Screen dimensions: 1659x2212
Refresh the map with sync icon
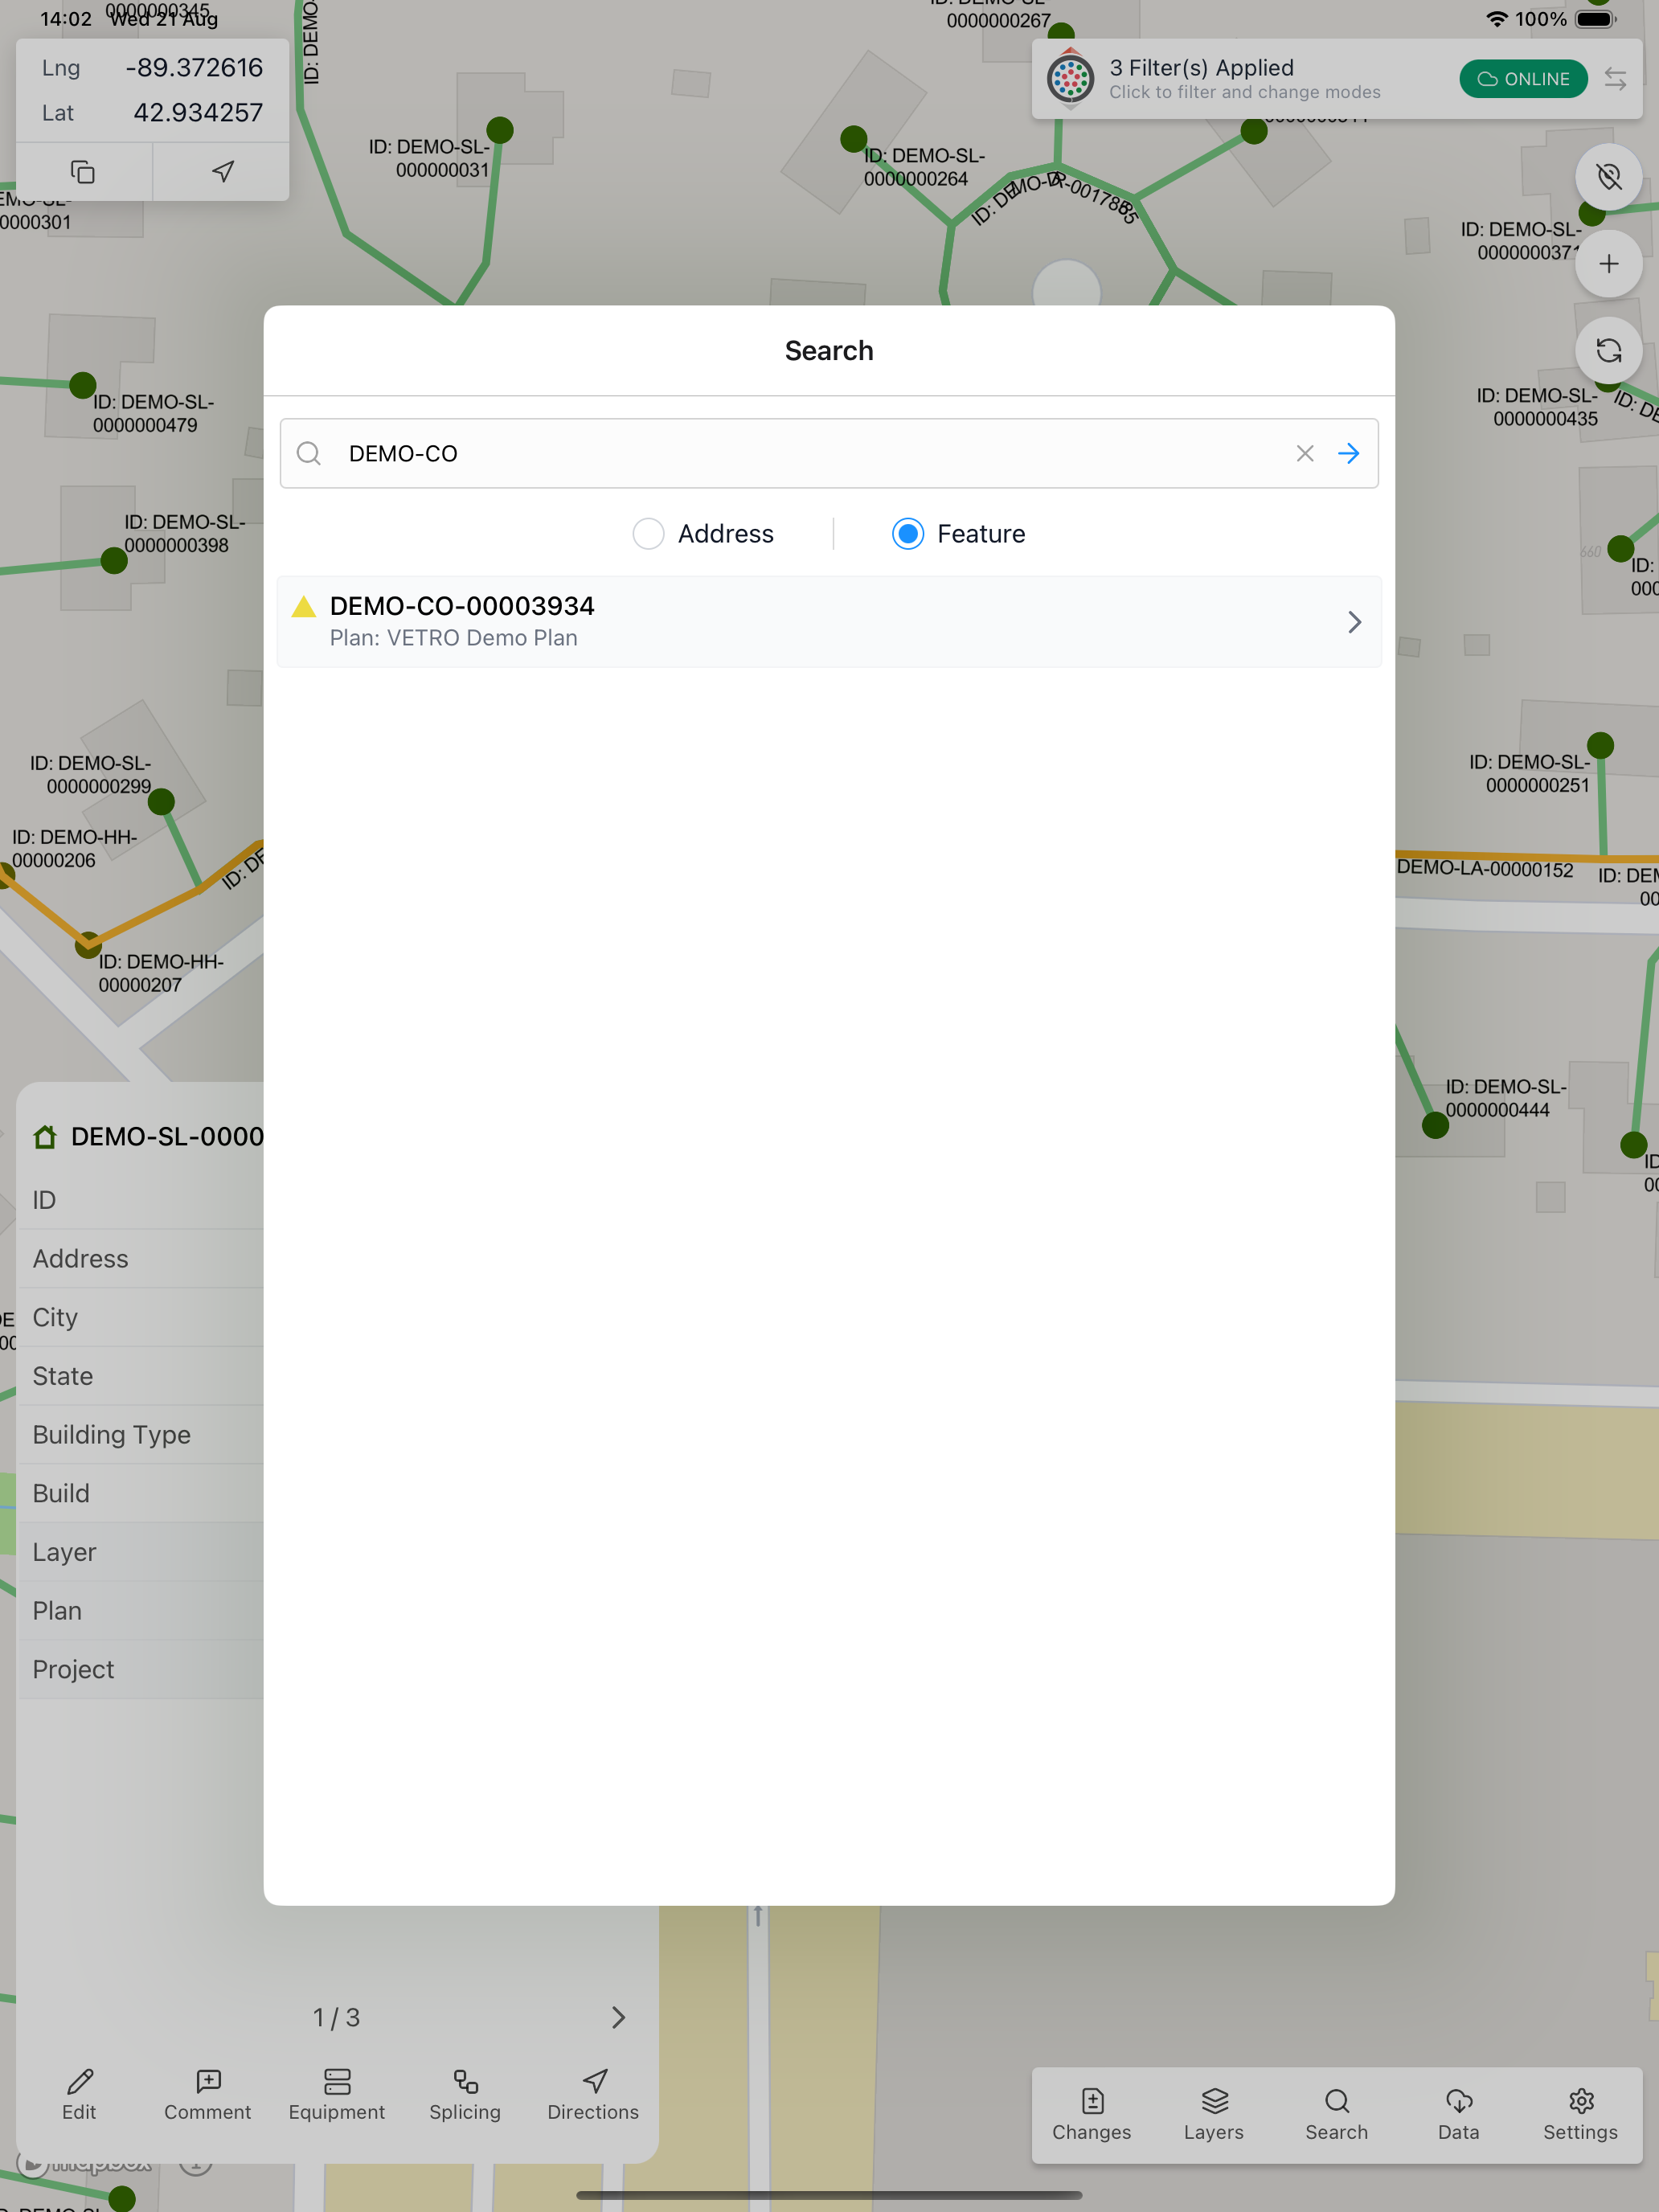1609,351
